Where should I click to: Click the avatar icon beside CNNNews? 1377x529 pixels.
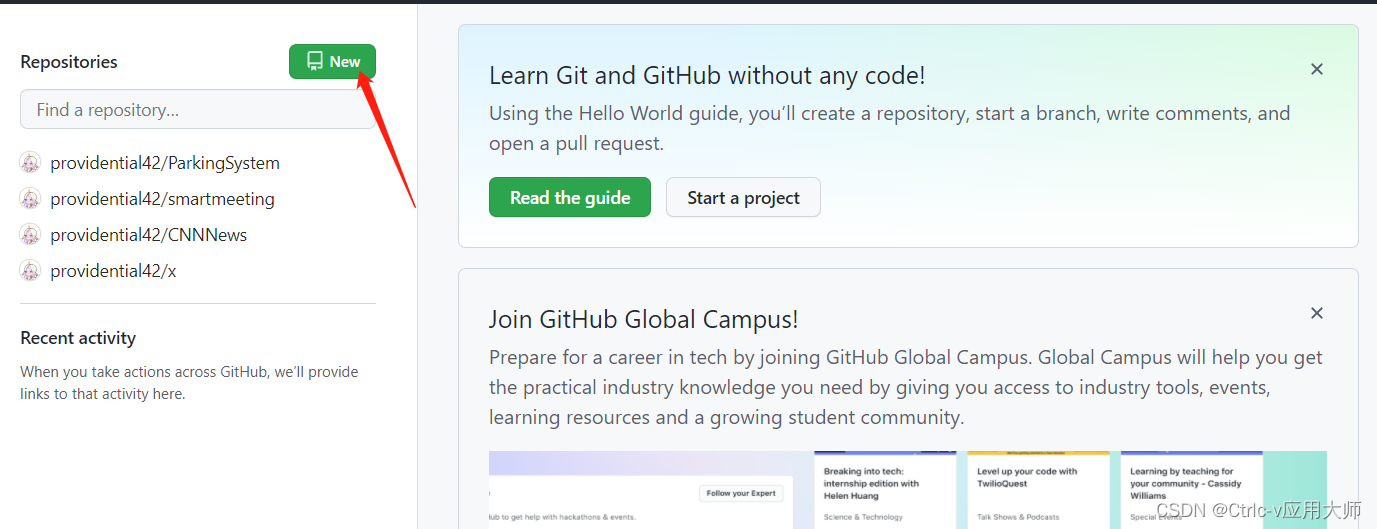[x=30, y=235]
